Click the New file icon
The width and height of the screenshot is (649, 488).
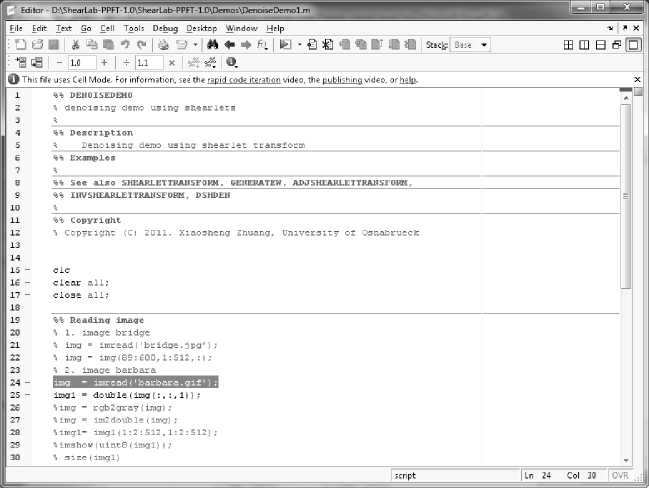(x=20, y=44)
